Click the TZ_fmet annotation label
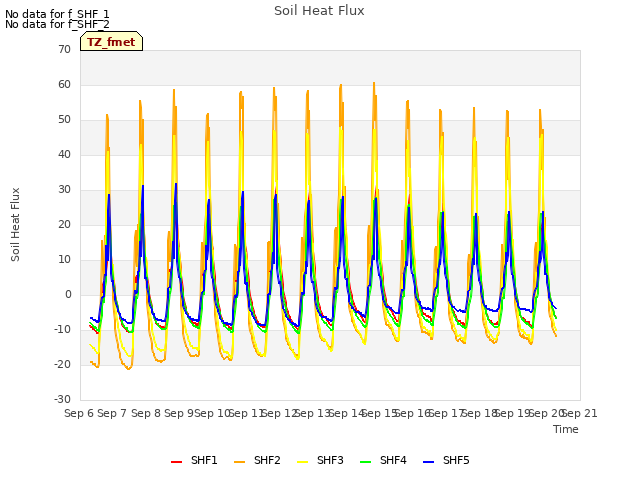 [111, 42]
